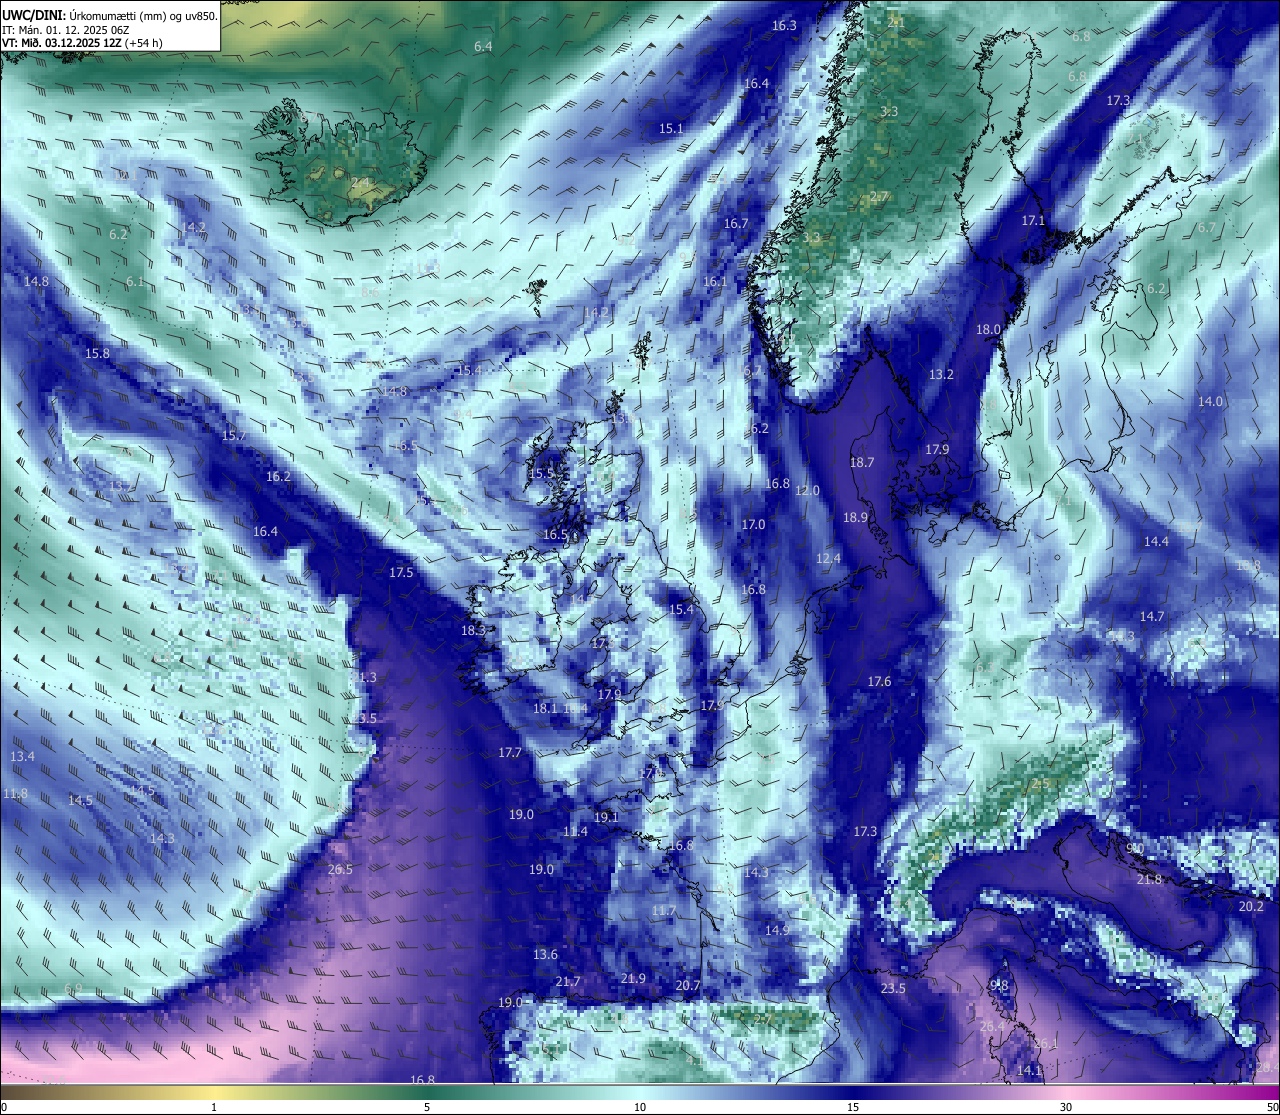
Task: Click the 6.7 value label
Action: tap(1207, 228)
